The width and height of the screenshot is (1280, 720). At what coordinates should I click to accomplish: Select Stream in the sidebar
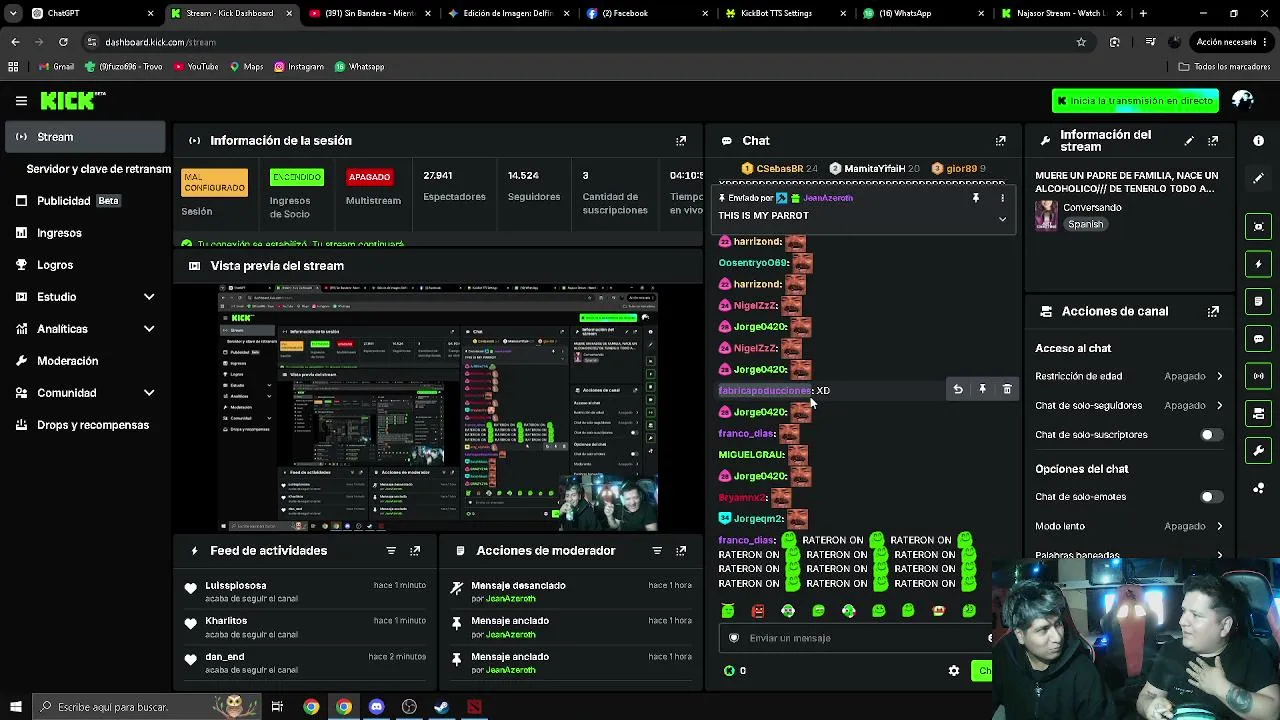pyautogui.click(x=86, y=137)
